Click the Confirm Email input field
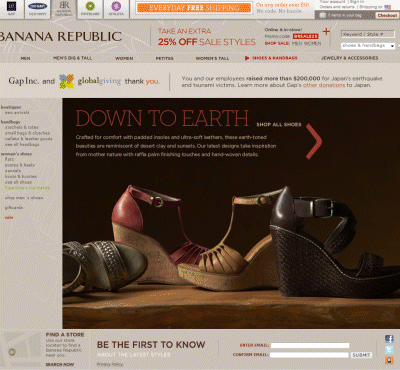 [x=309, y=355]
